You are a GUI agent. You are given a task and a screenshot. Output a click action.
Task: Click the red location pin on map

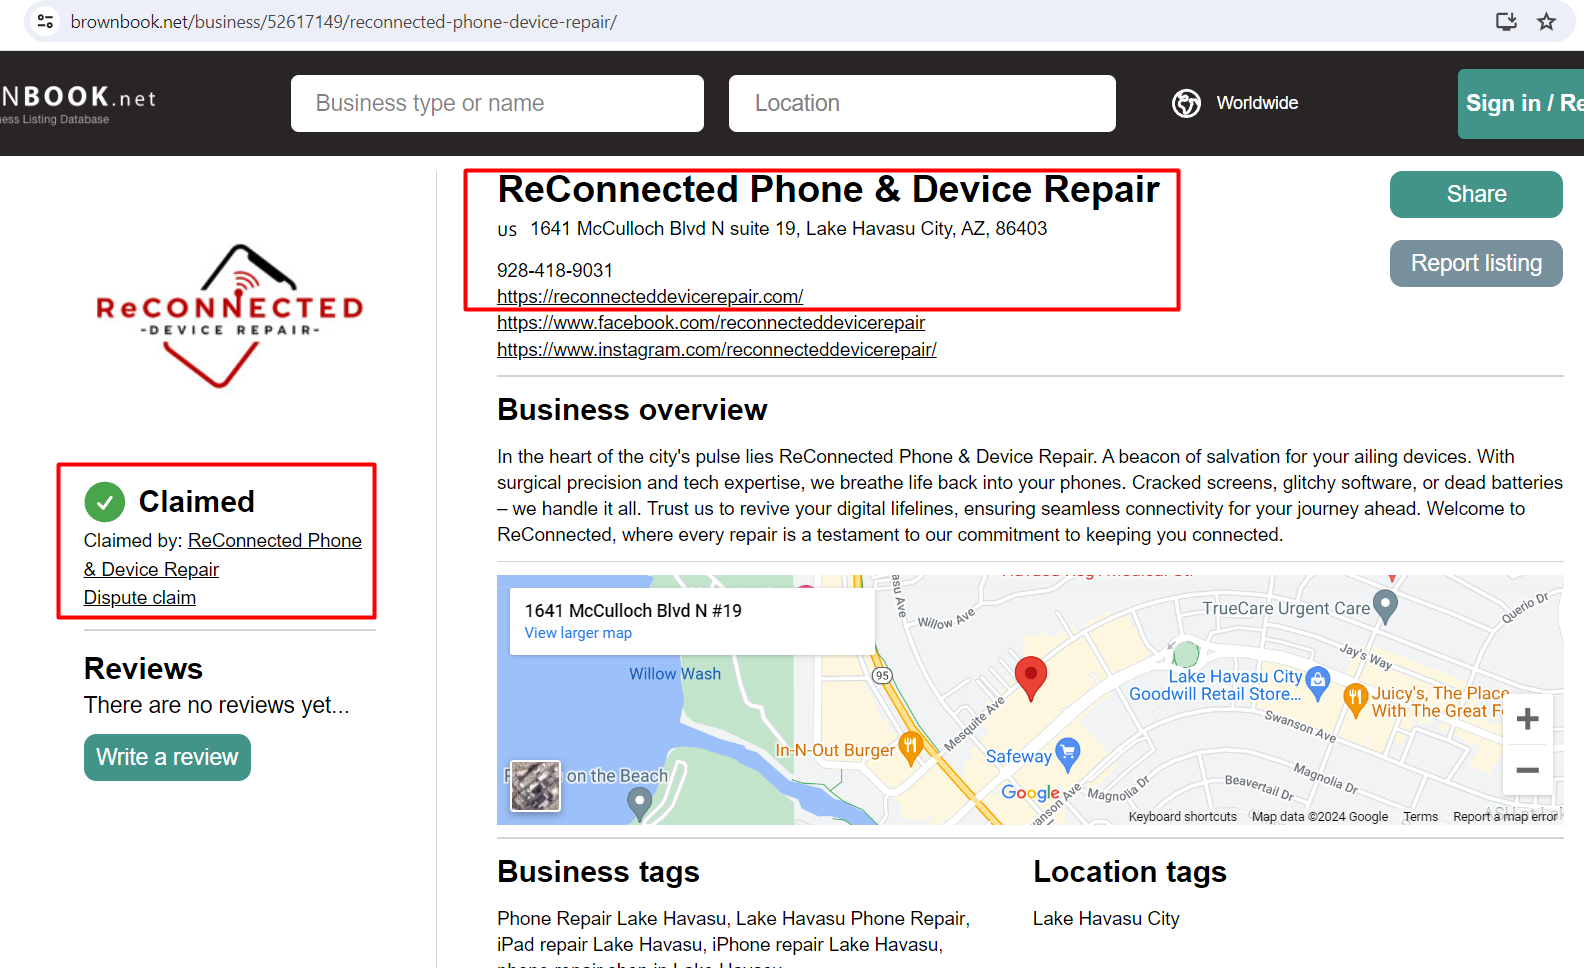pos(1031,678)
